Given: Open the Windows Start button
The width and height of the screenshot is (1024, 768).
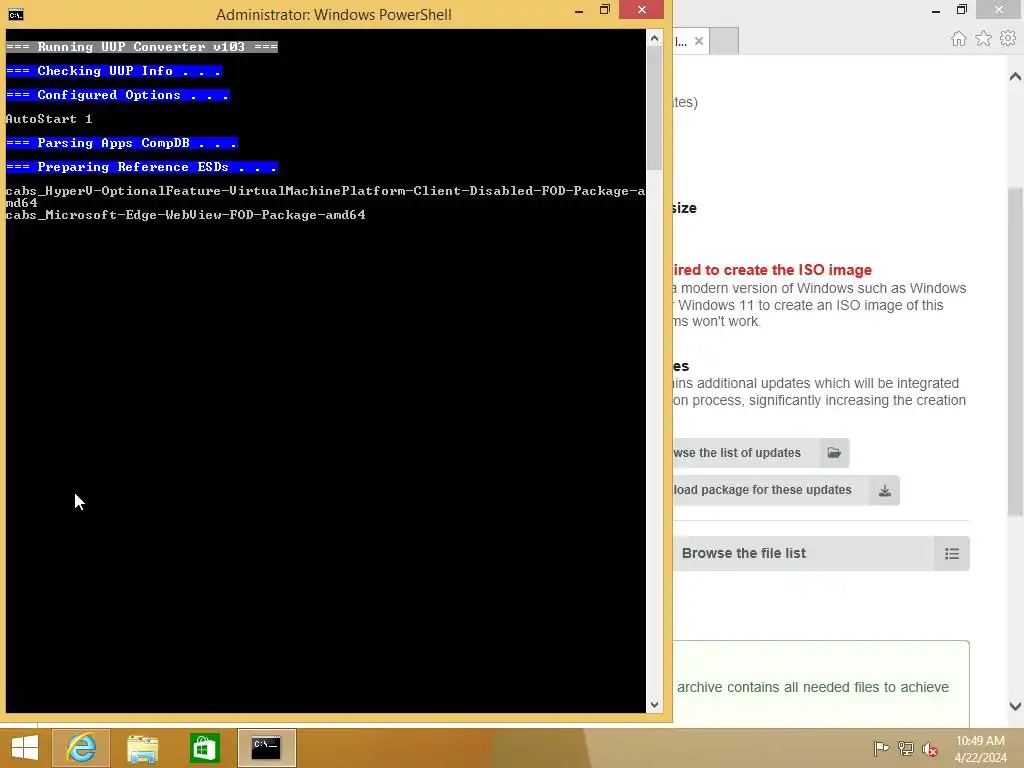Looking at the screenshot, I should coord(25,748).
